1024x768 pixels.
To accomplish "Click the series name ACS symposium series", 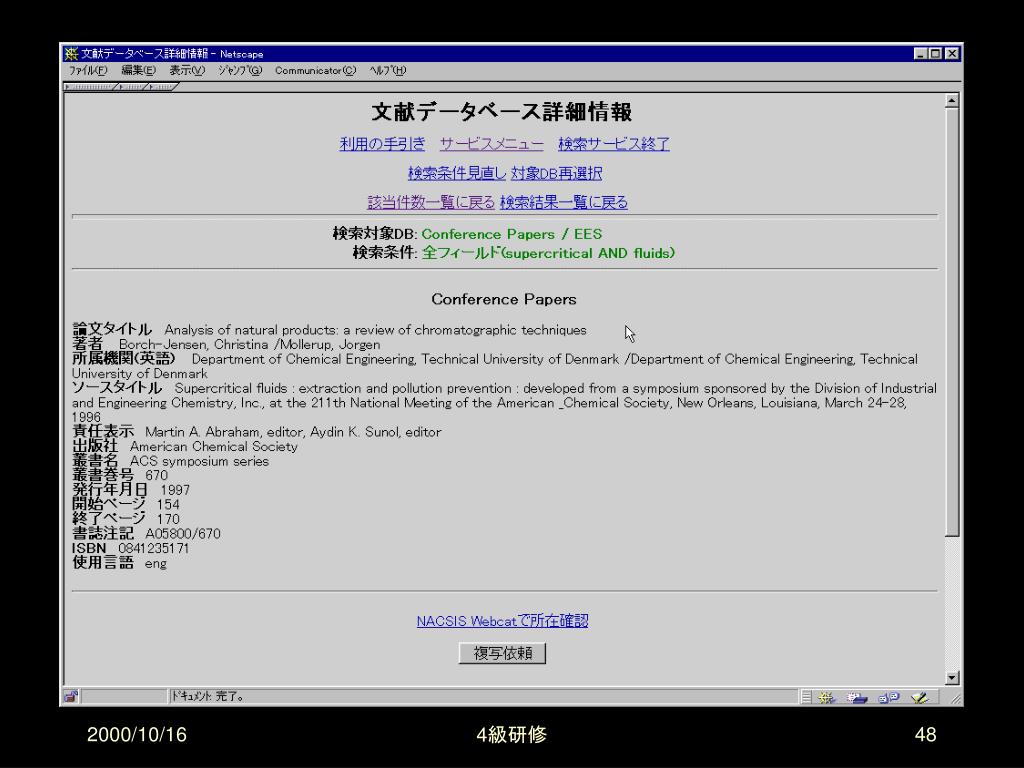I will (x=199, y=461).
